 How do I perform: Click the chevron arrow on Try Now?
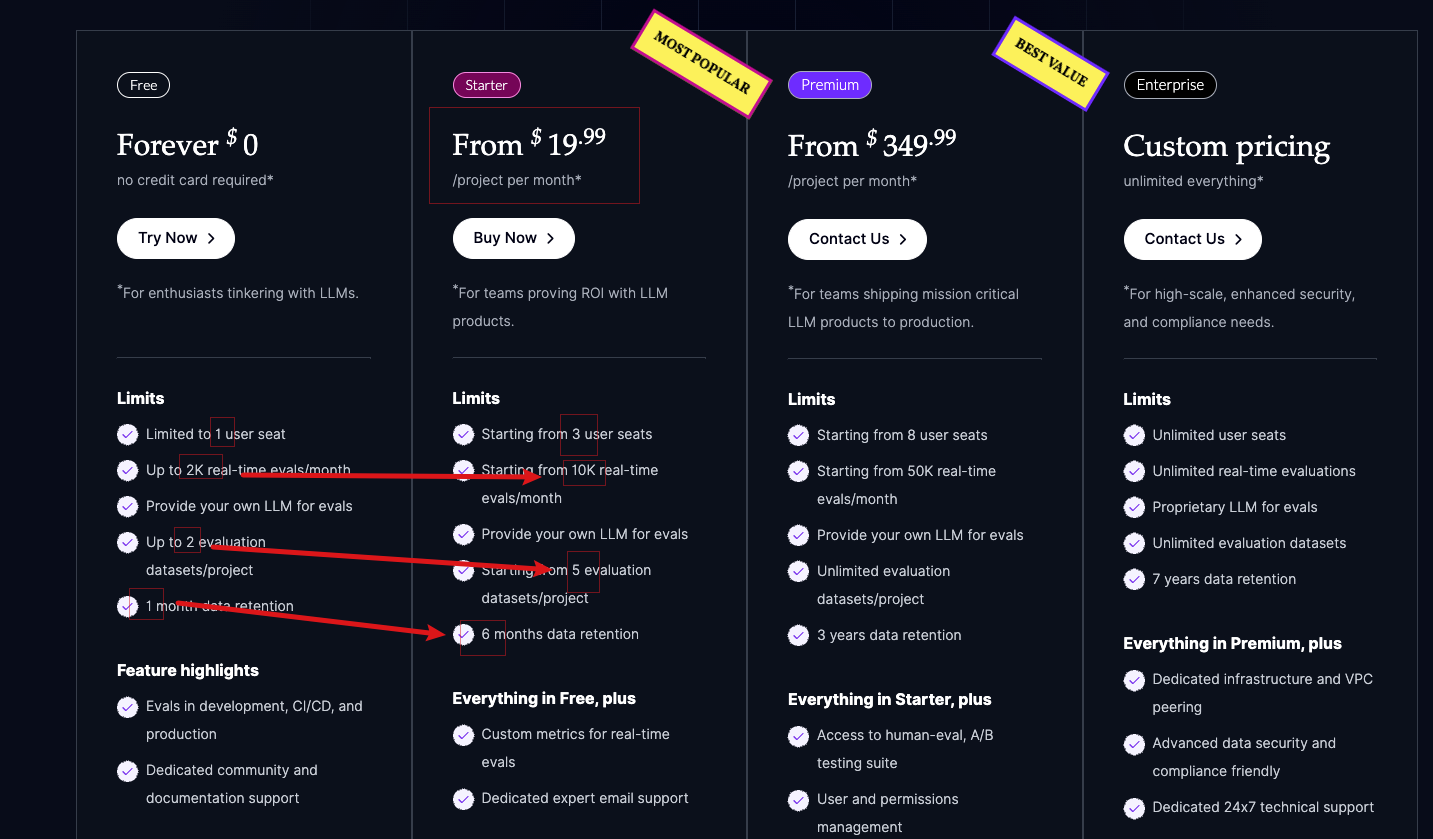click(x=211, y=238)
